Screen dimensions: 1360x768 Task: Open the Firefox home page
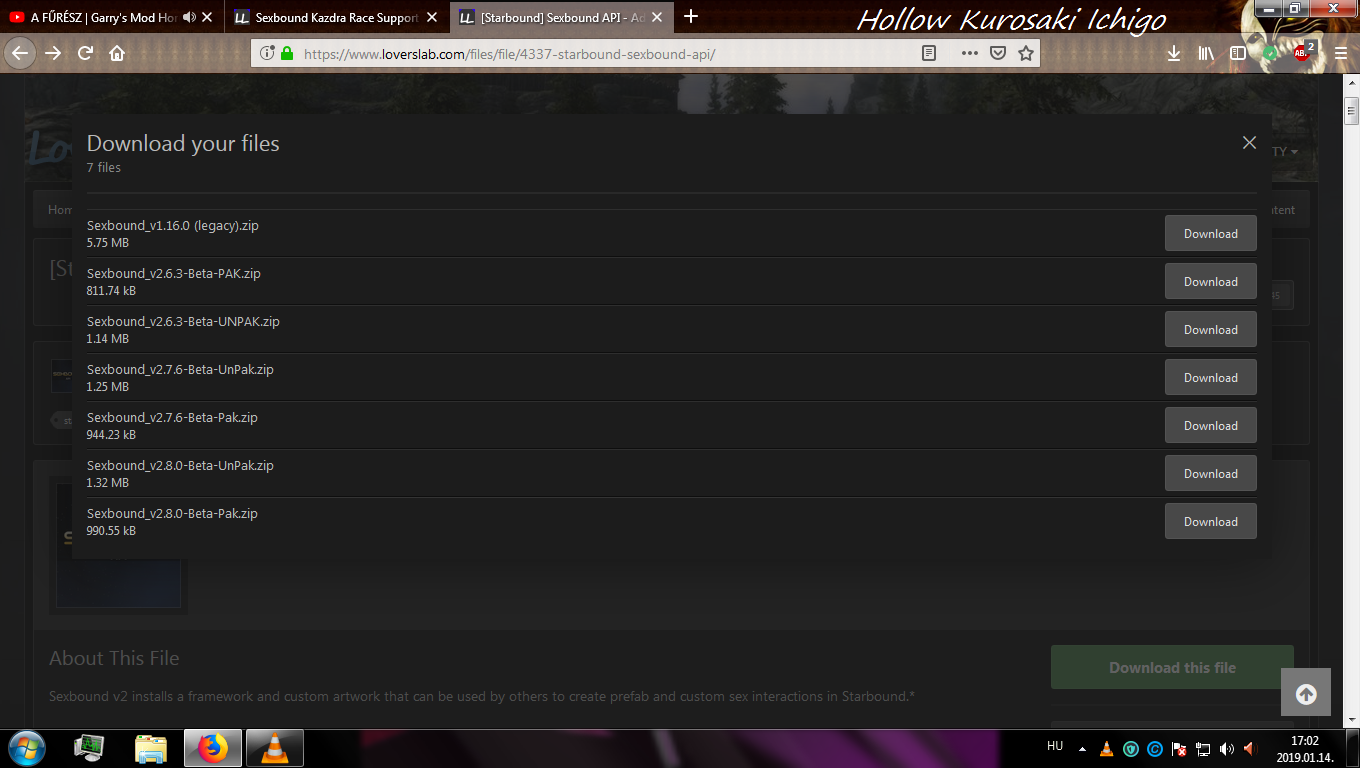click(117, 53)
